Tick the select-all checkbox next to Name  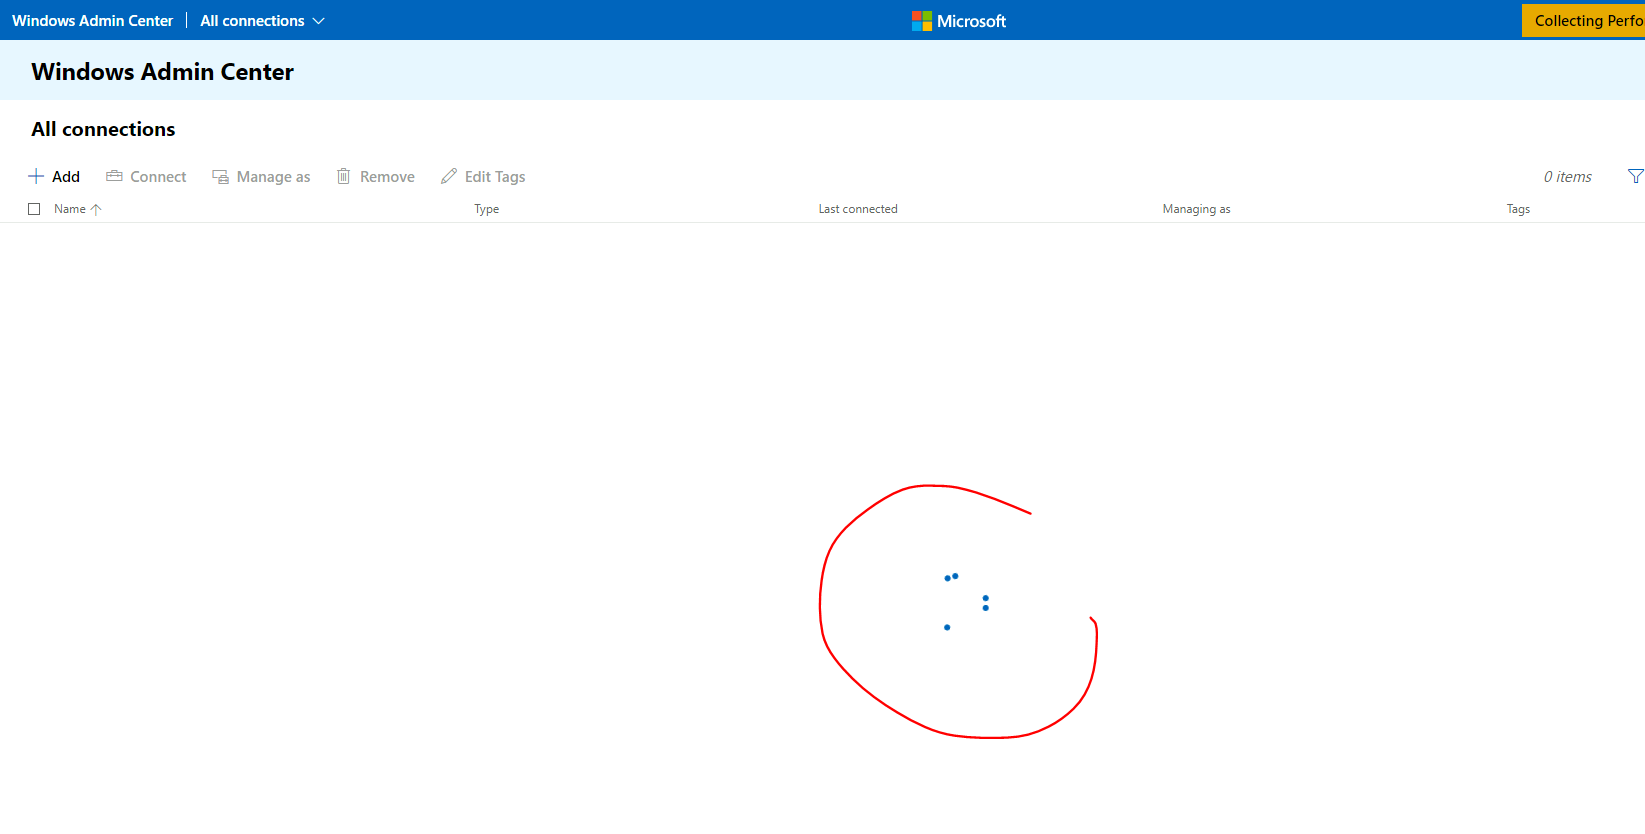coord(34,209)
